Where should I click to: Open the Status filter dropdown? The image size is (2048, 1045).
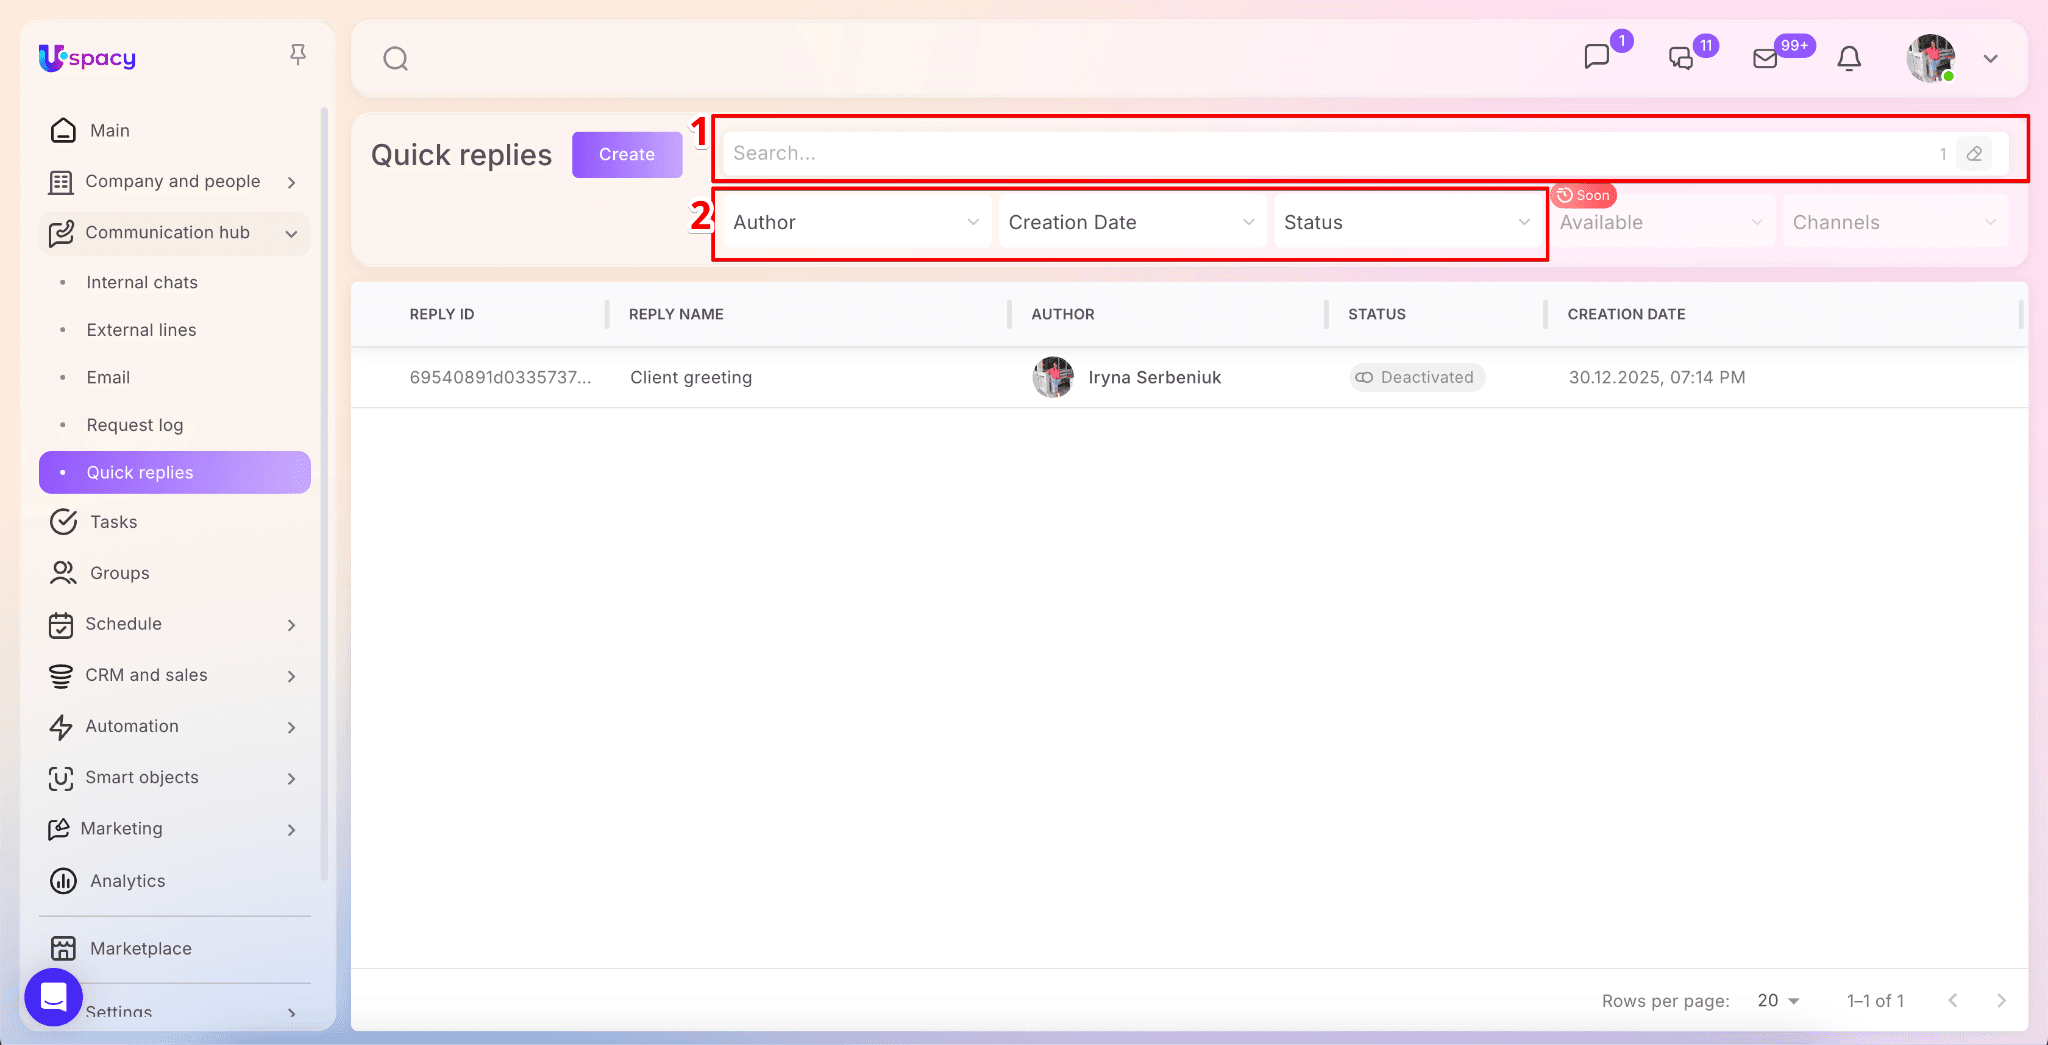pos(1406,222)
